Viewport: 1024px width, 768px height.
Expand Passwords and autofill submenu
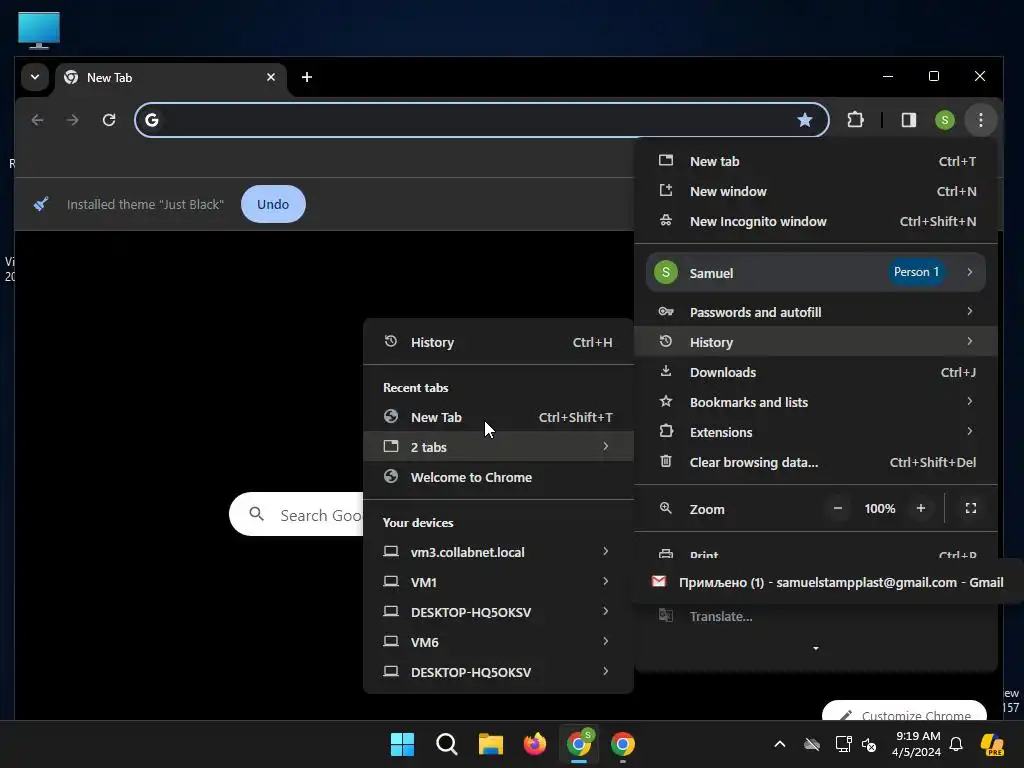point(816,312)
